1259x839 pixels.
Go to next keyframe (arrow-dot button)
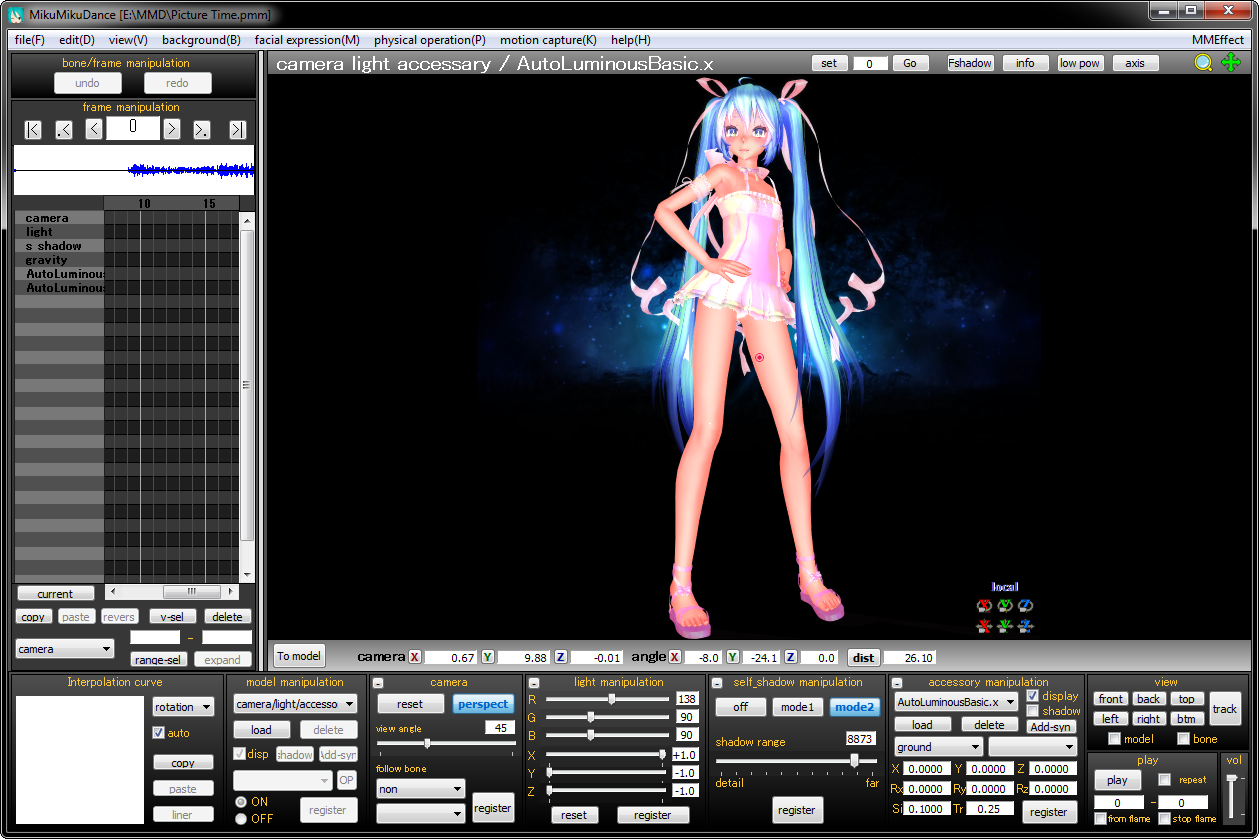[201, 129]
